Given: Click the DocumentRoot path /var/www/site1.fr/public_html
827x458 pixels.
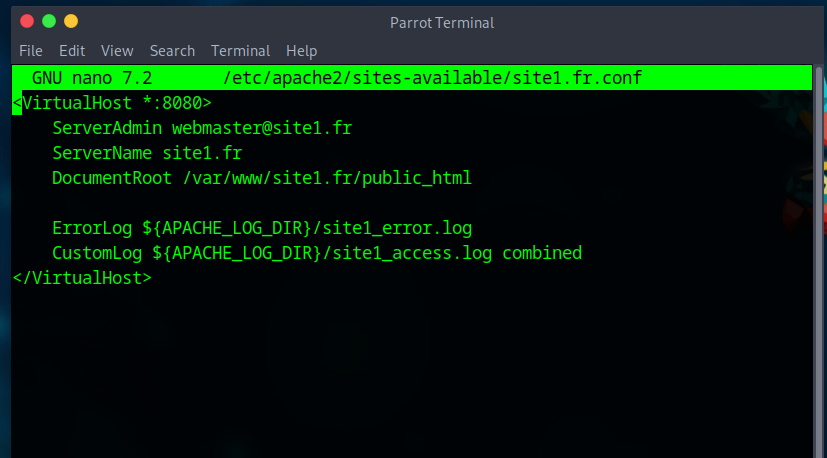Looking at the screenshot, I should (x=327, y=178).
